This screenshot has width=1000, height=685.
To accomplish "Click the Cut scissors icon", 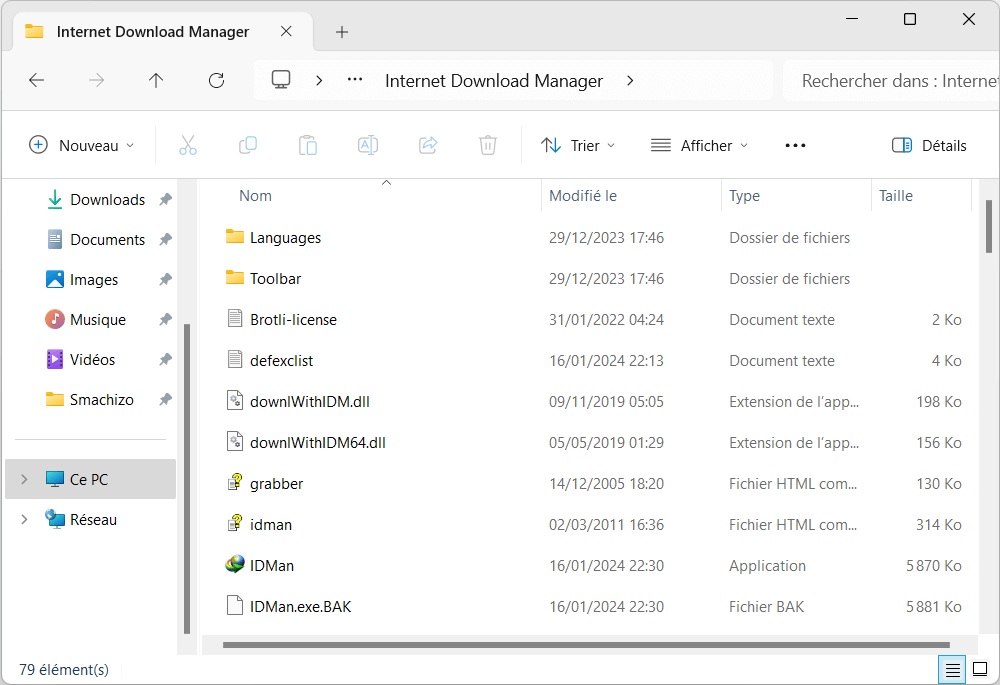I will coord(188,145).
